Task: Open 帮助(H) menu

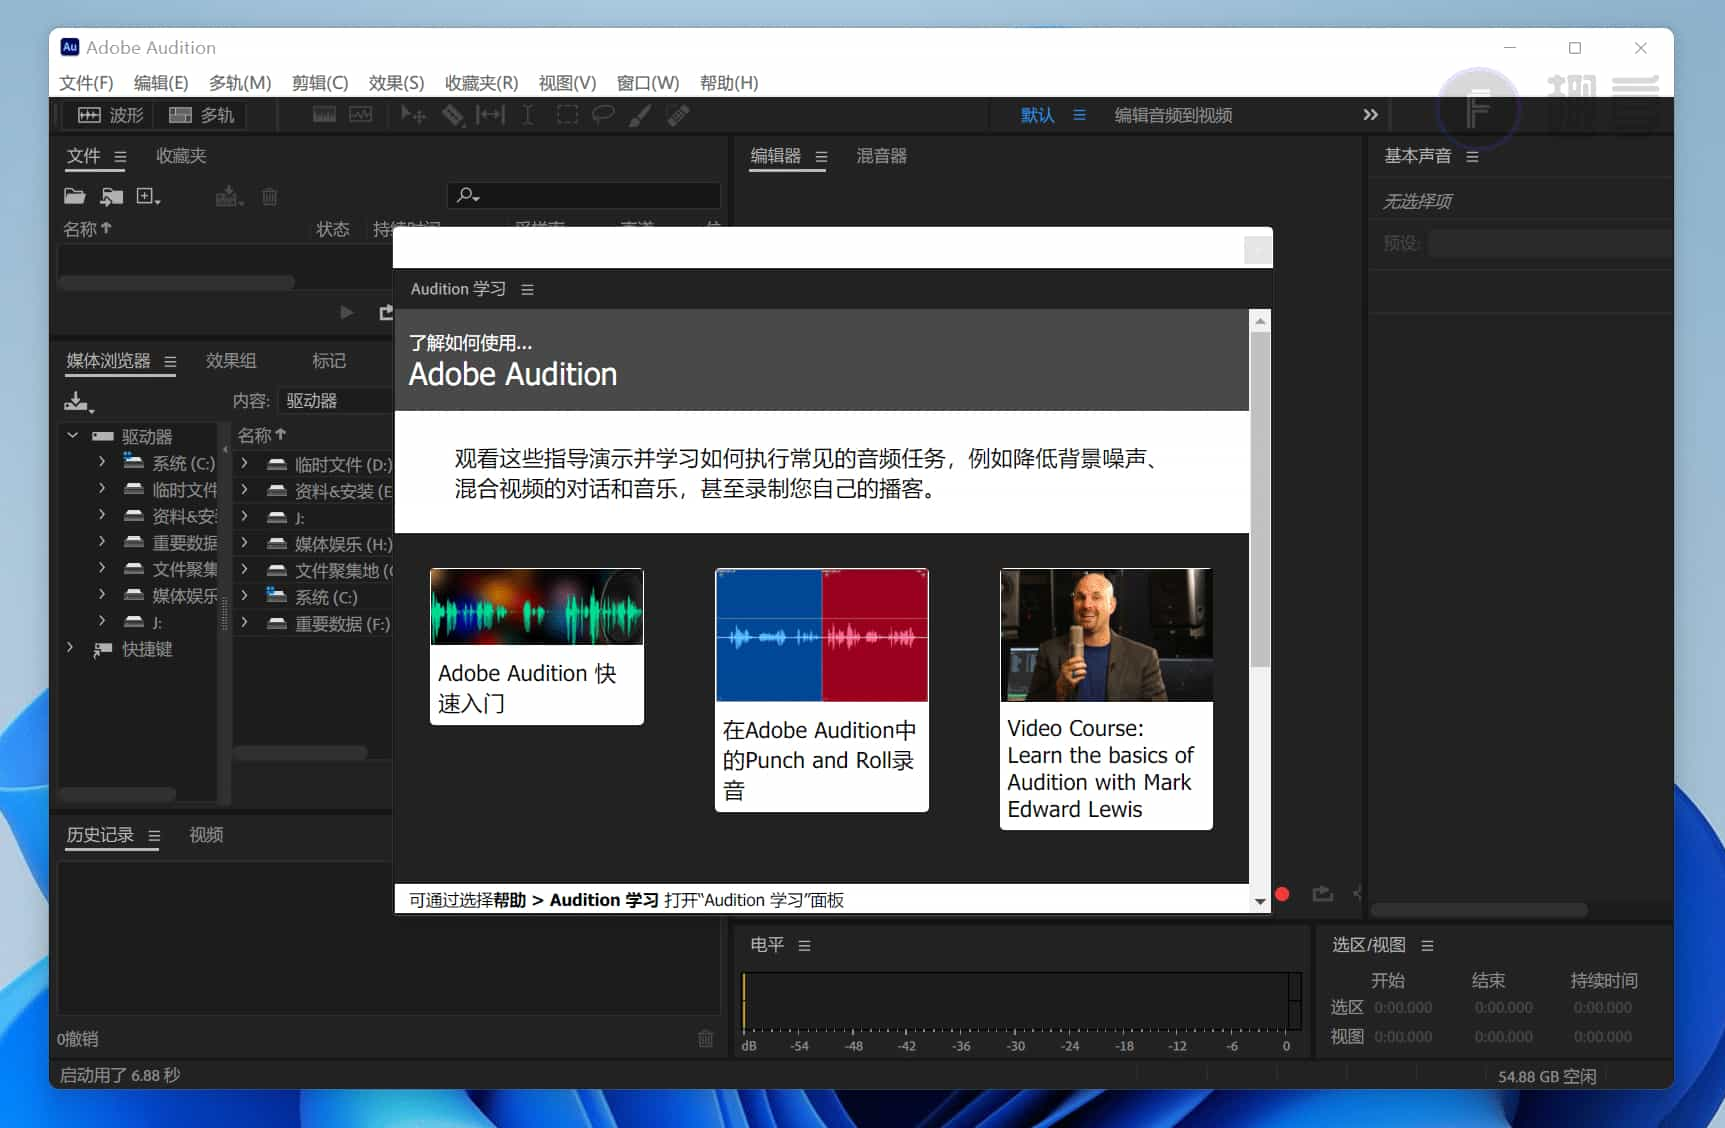Action: pos(729,83)
